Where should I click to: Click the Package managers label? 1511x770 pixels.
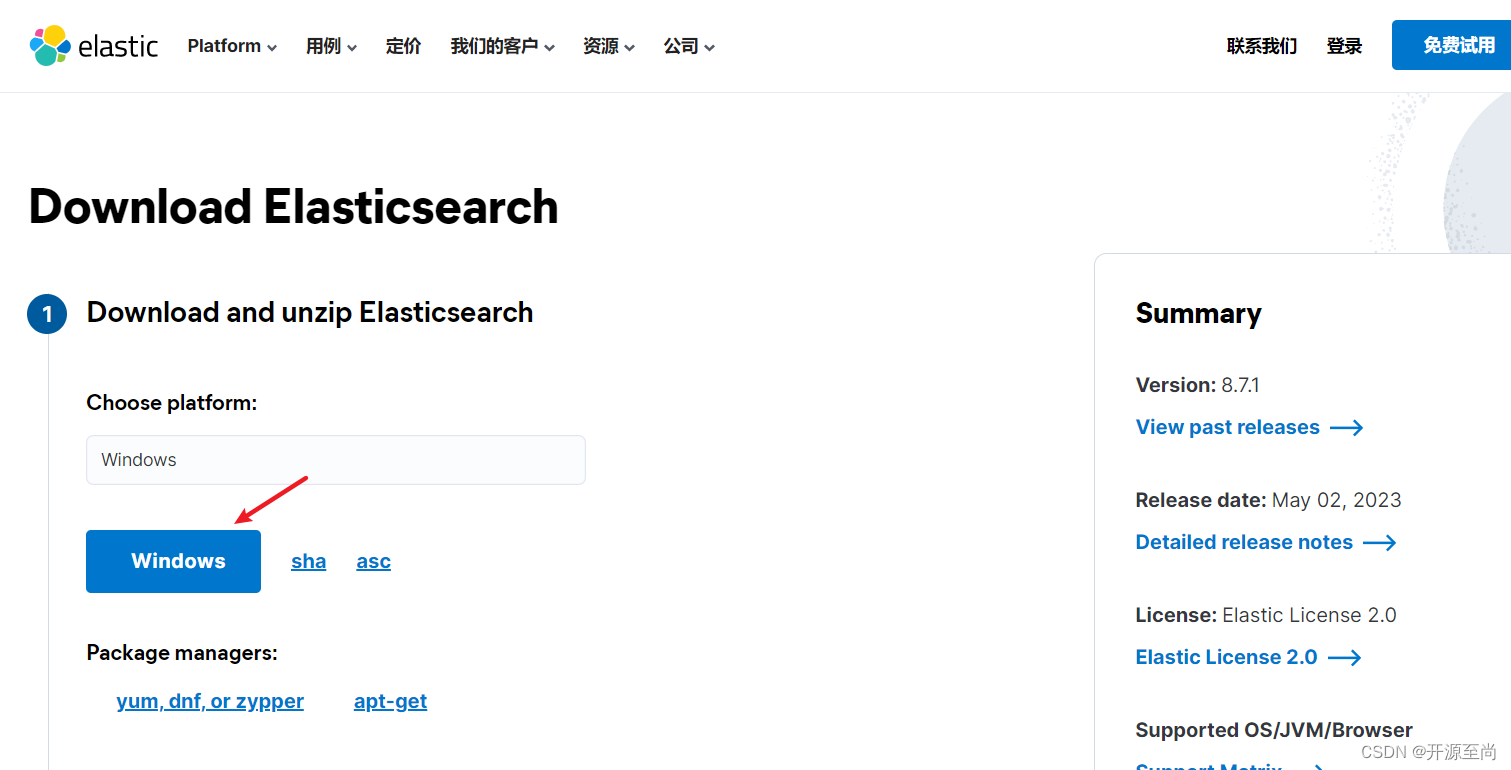coord(182,653)
